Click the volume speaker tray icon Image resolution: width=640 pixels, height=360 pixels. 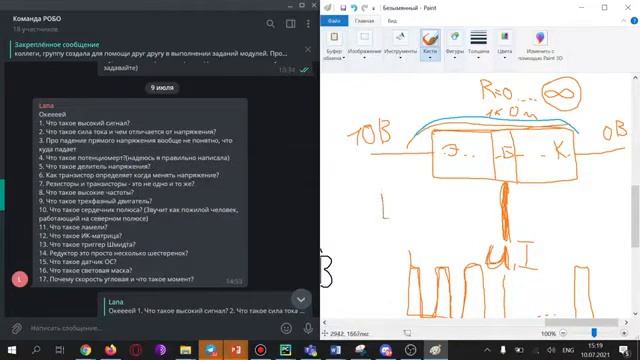pos(551,350)
